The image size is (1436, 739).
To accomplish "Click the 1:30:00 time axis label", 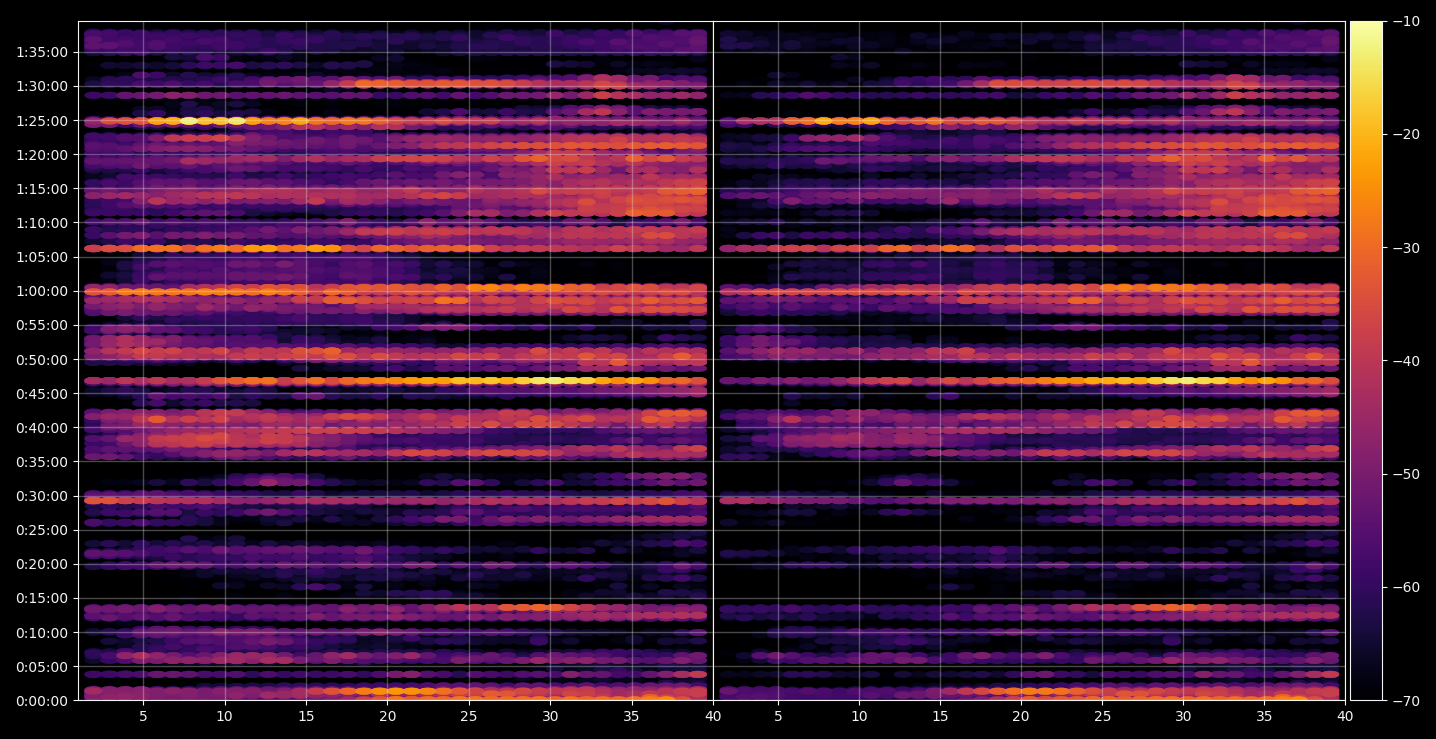I will 42,86.
